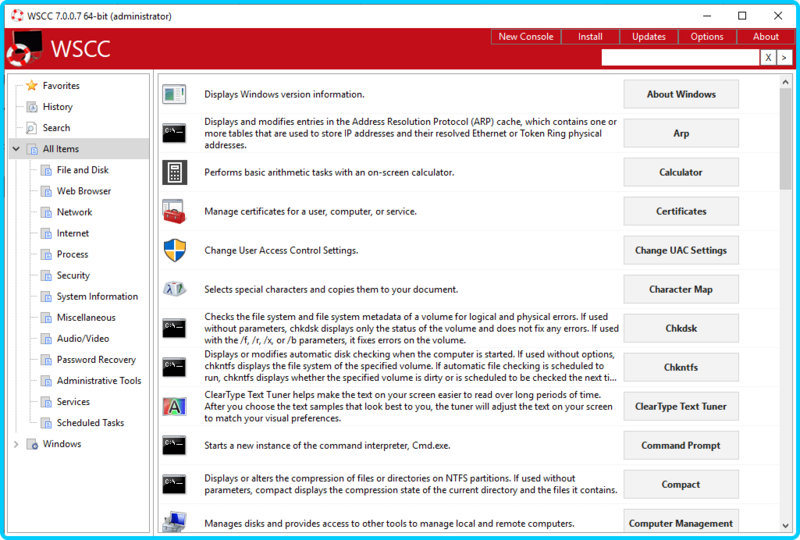Image resolution: width=800 pixels, height=540 pixels.
Task: Open the Install menu
Action: [x=590, y=37]
